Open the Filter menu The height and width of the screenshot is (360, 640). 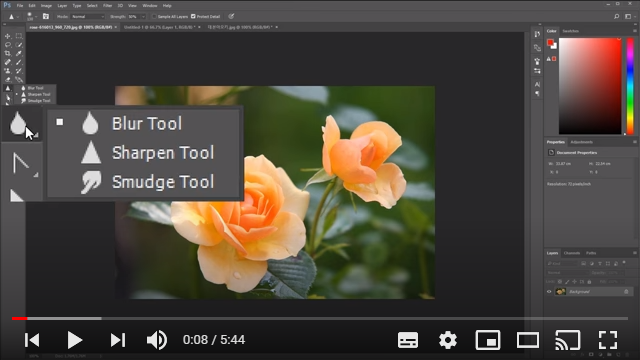click(107, 6)
